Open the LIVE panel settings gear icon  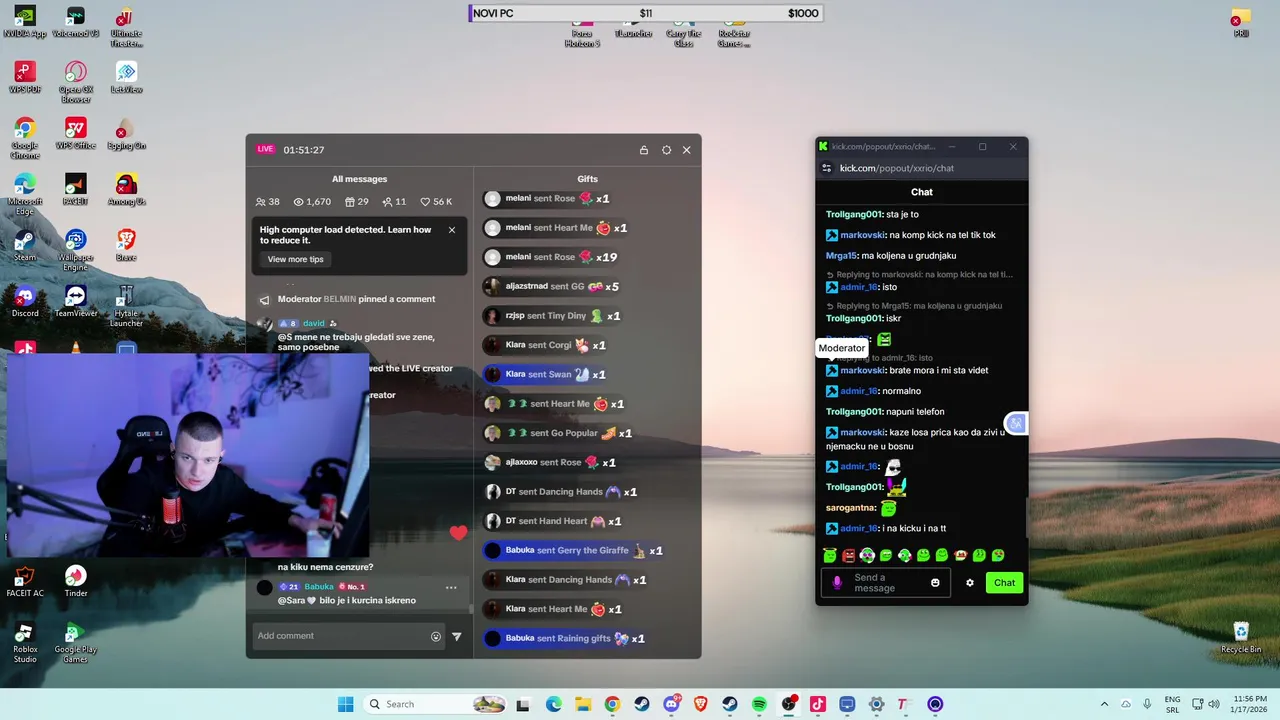click(x=667, y=150)
